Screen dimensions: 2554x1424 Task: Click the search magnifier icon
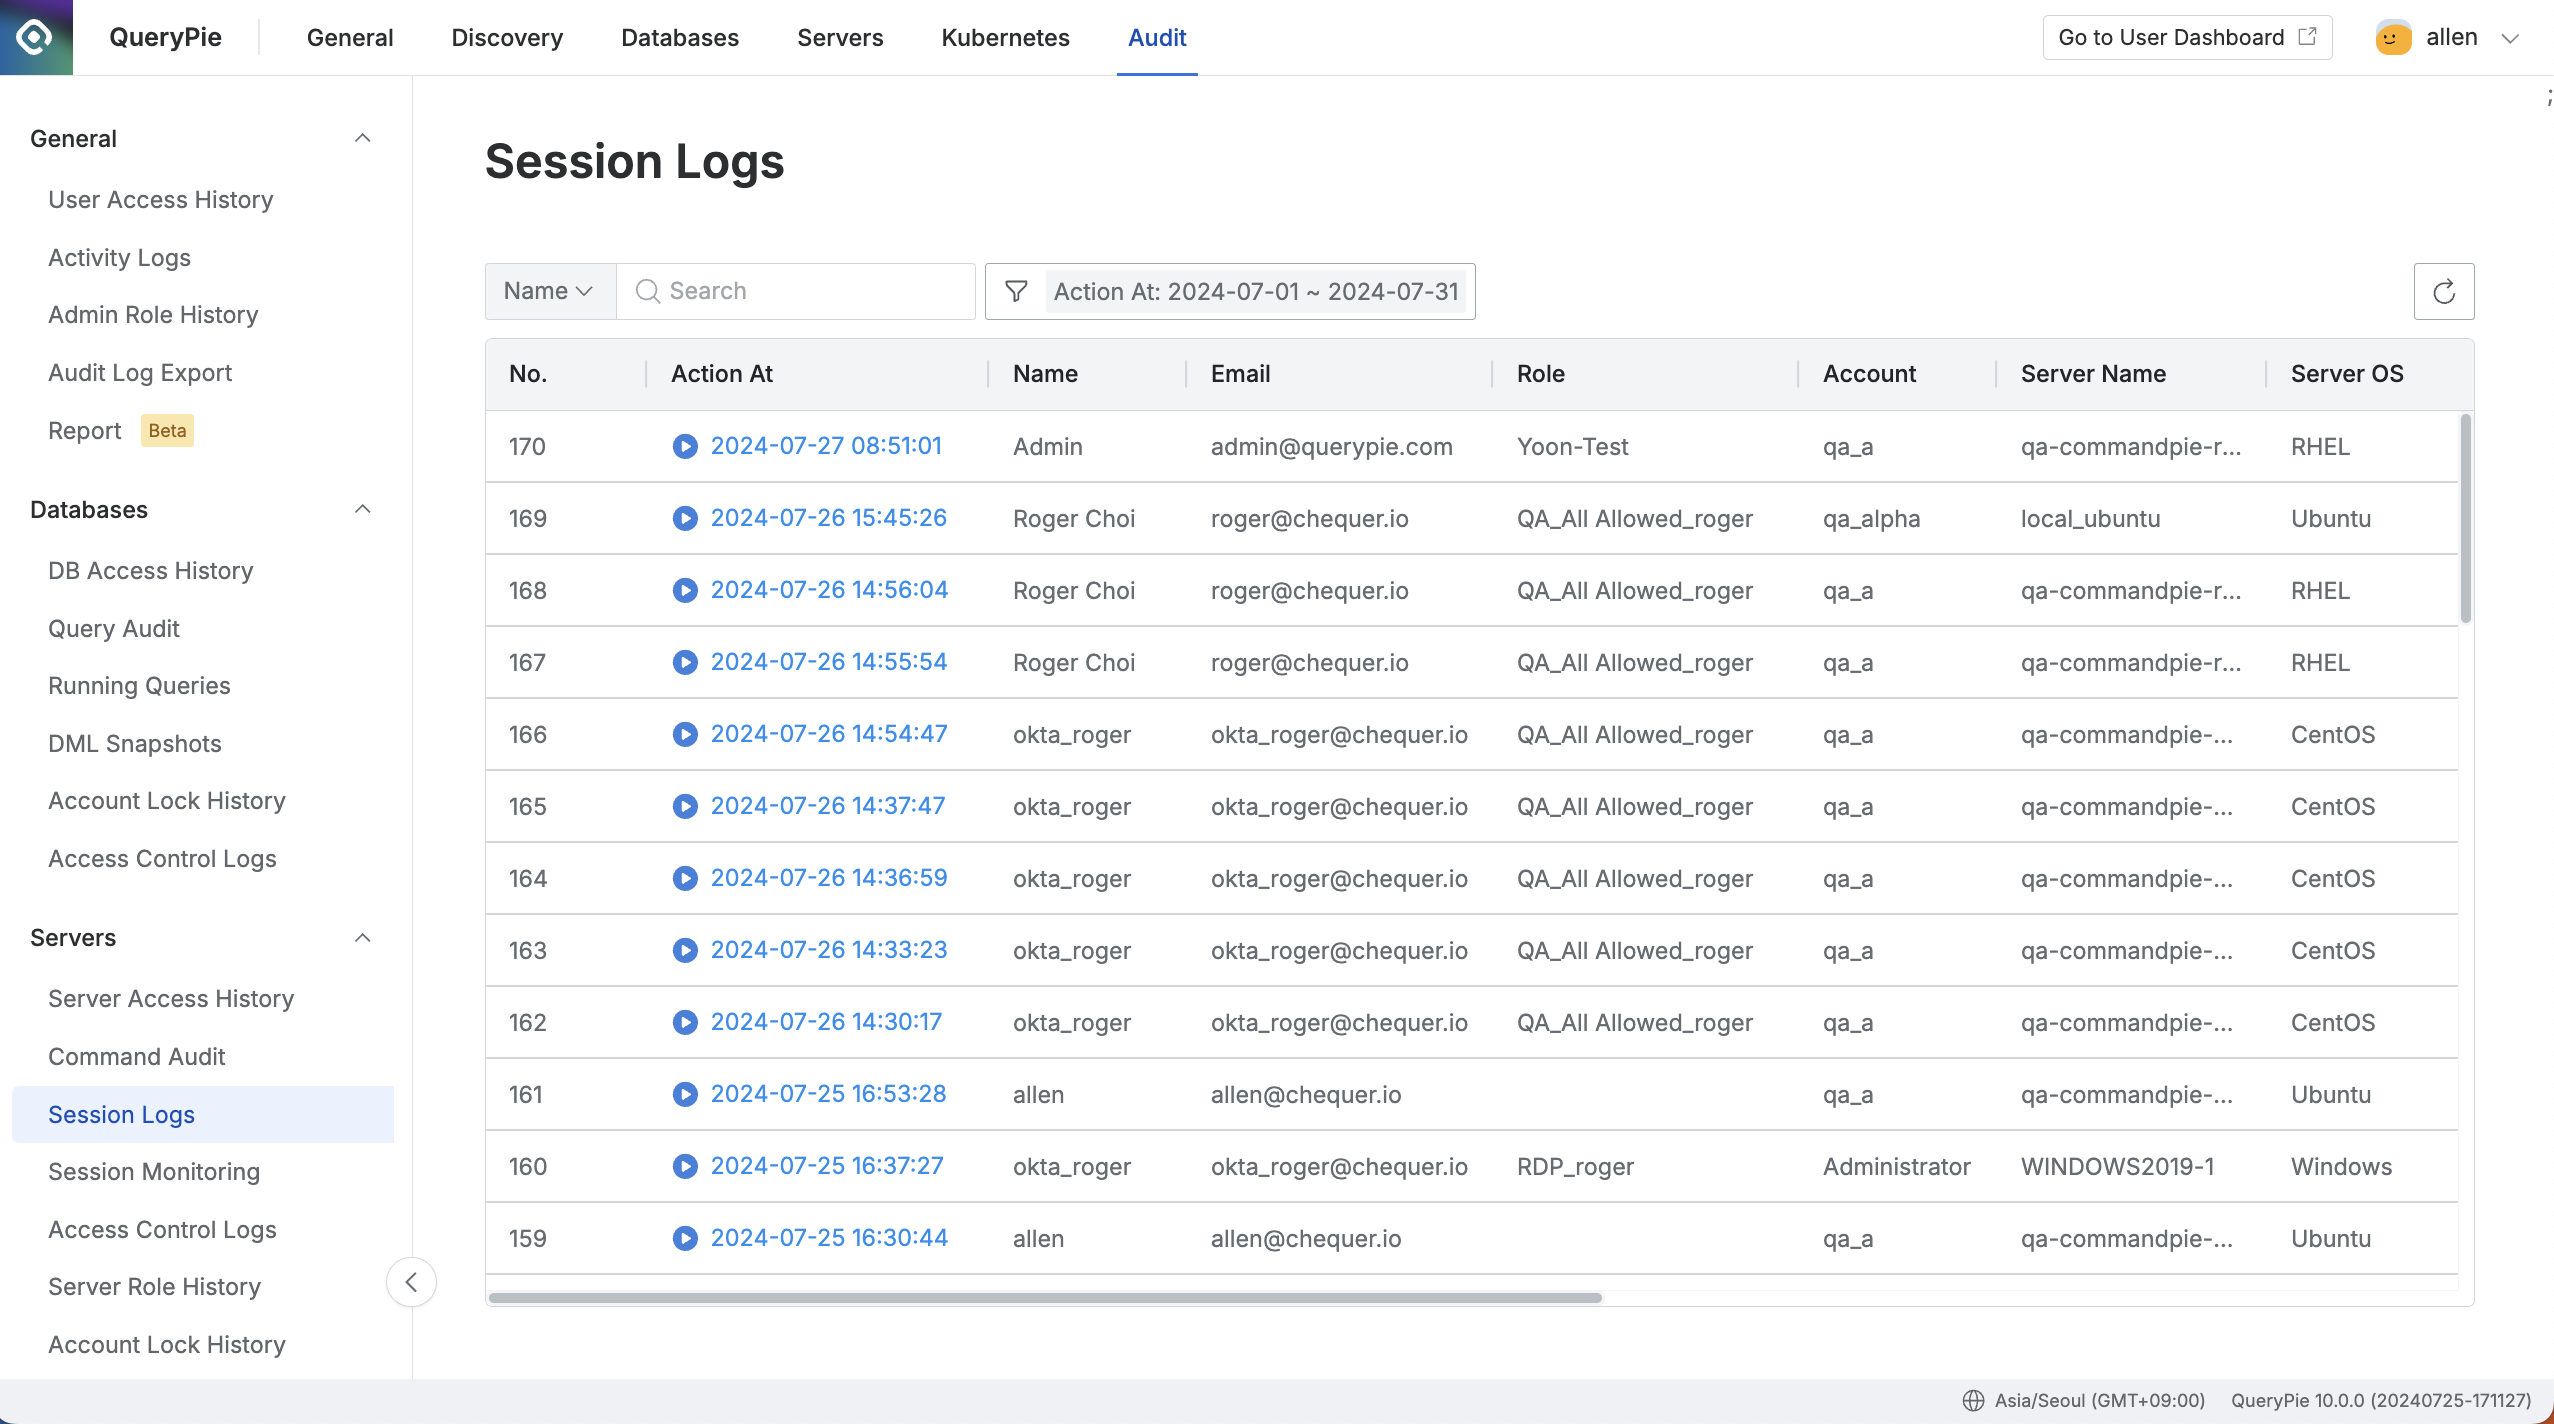click(x=647, y=291)
